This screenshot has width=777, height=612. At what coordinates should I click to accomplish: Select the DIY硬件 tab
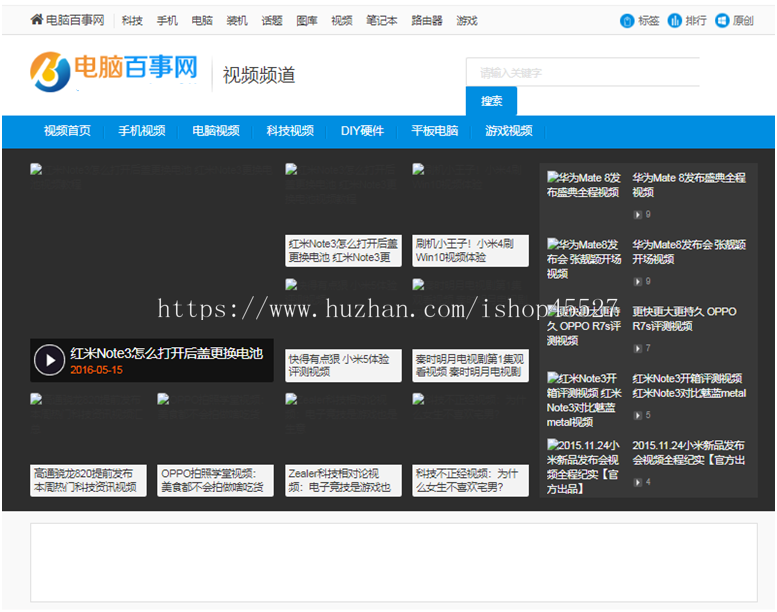click(x=362, y=131)
